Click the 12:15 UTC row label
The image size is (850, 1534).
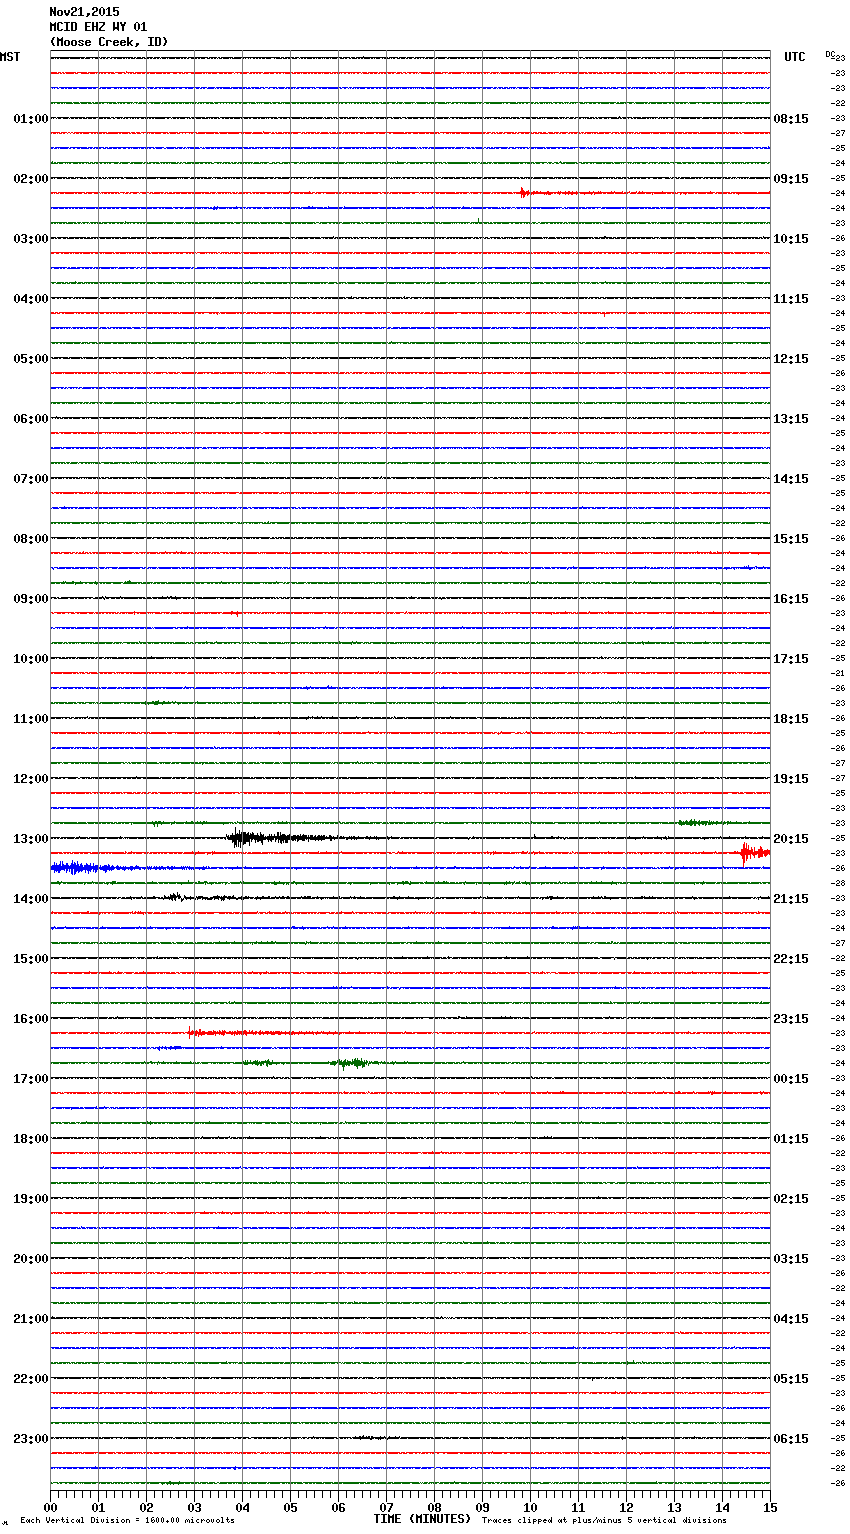click(x=791, y=359)
